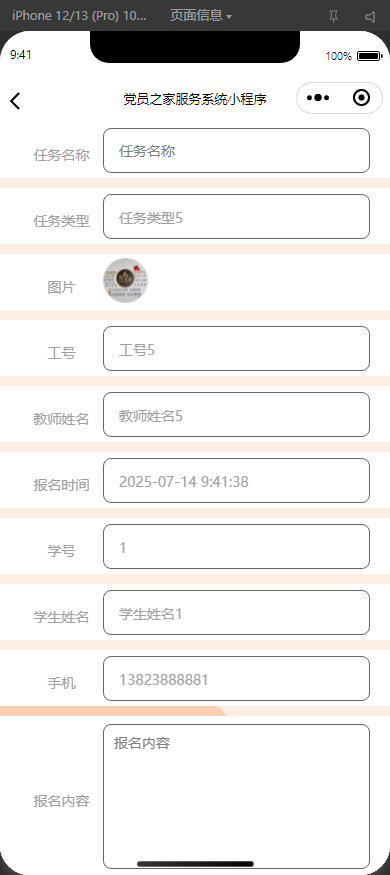The width and height of the screenshot is (390, 875).
Task: Open the 报名时间 date-time field
Action: point(237,480)
